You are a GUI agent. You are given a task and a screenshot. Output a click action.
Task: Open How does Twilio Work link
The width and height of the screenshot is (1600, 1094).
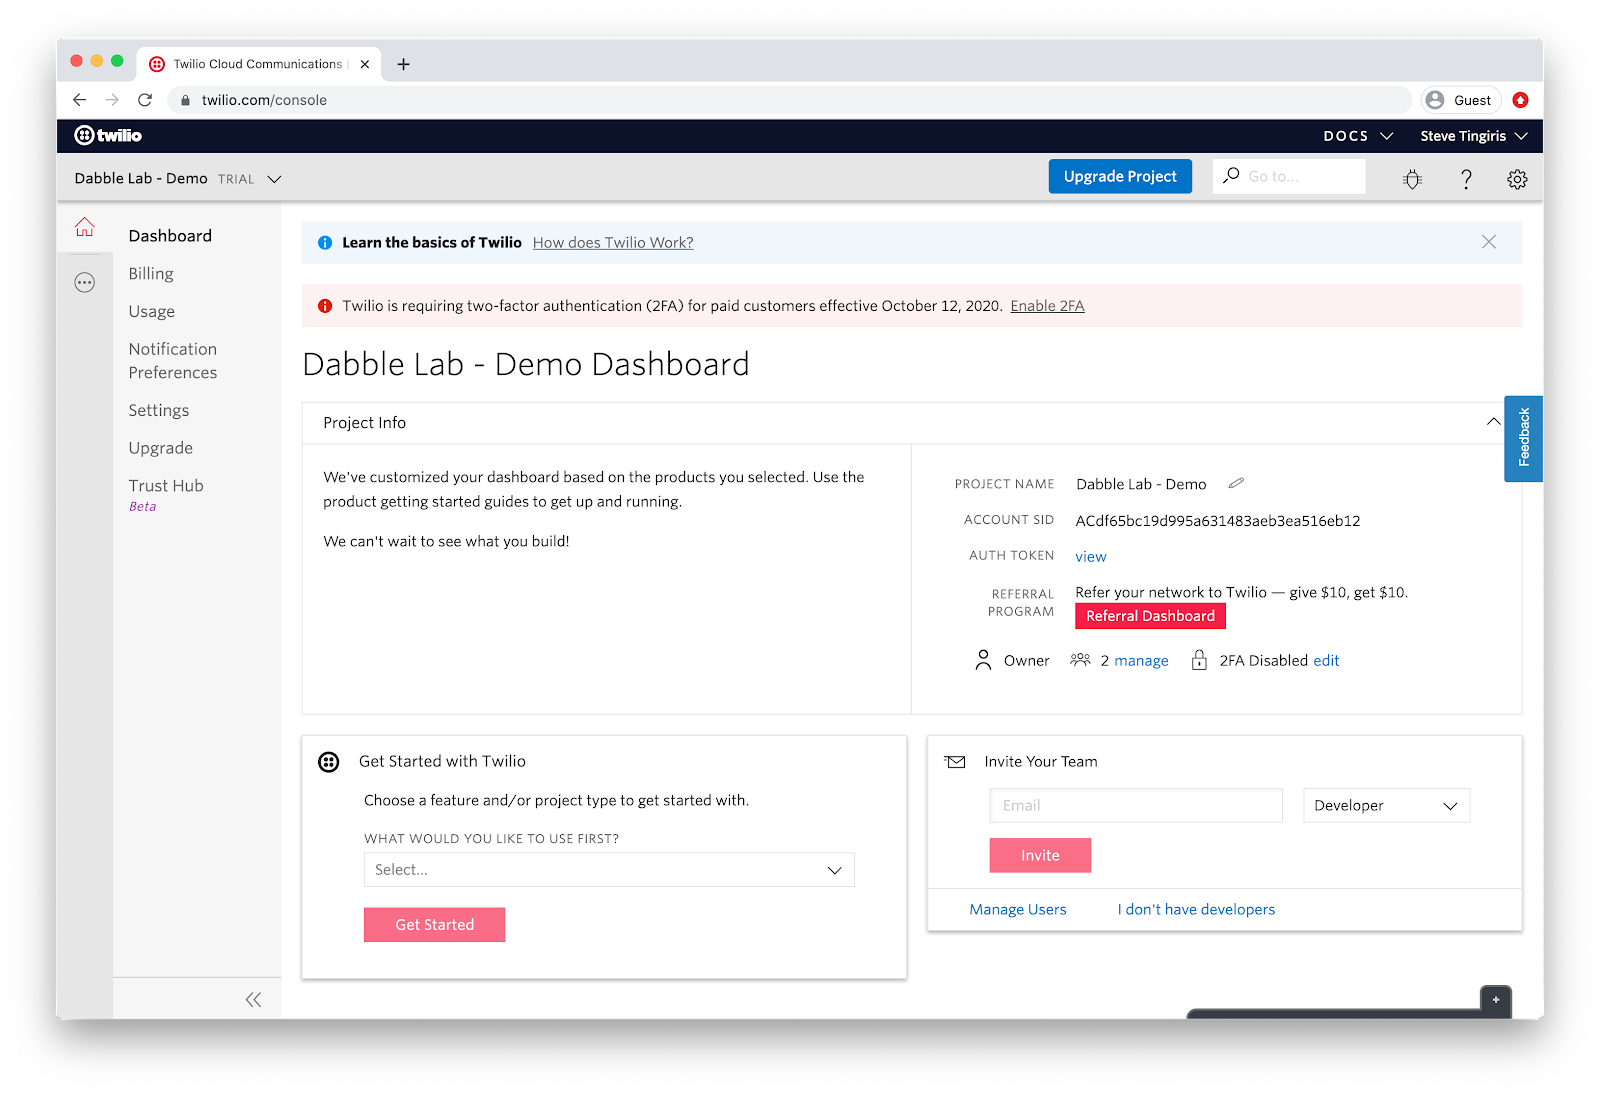[613, 243]
